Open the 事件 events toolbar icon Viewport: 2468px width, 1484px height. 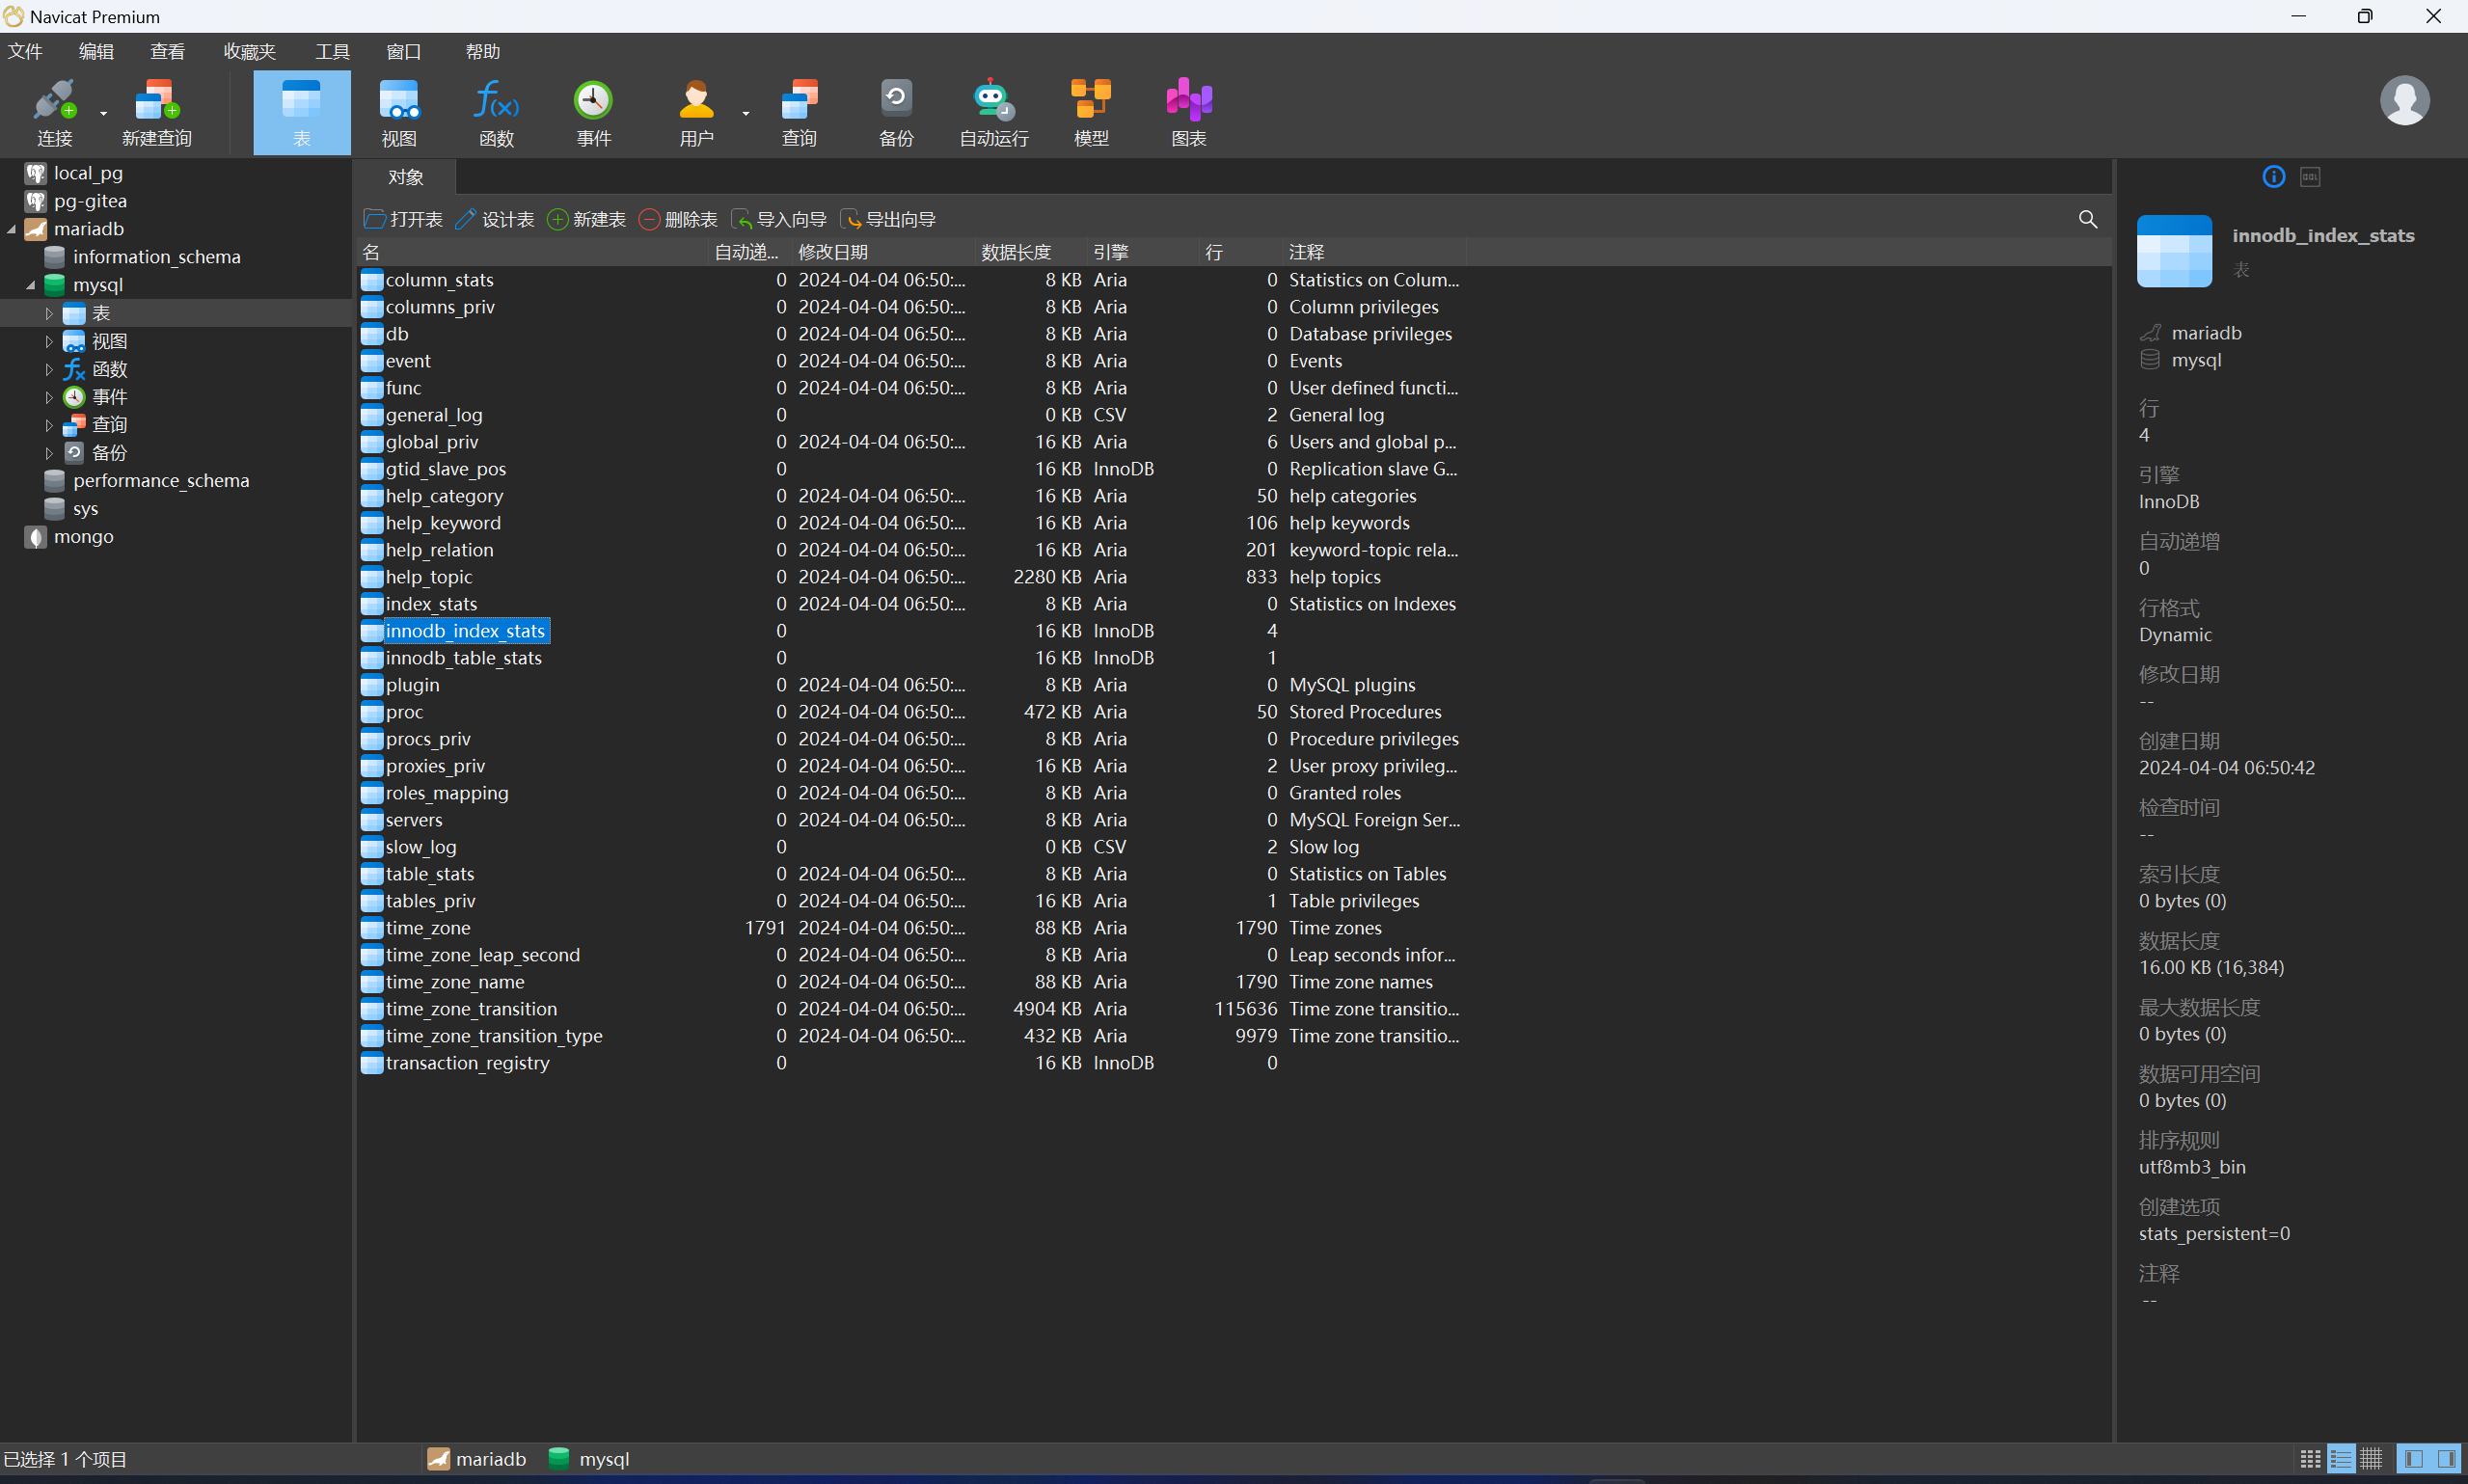pos(593,112)
